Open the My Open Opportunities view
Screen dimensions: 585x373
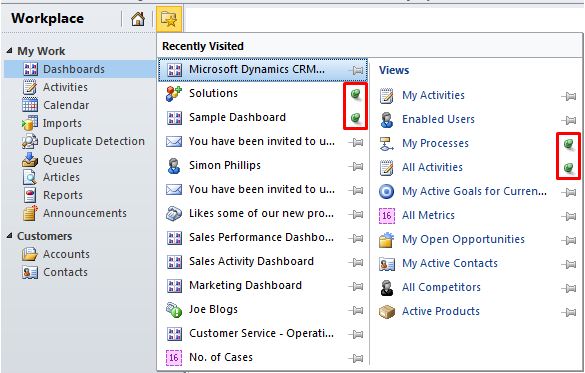(x=463, y=239)
